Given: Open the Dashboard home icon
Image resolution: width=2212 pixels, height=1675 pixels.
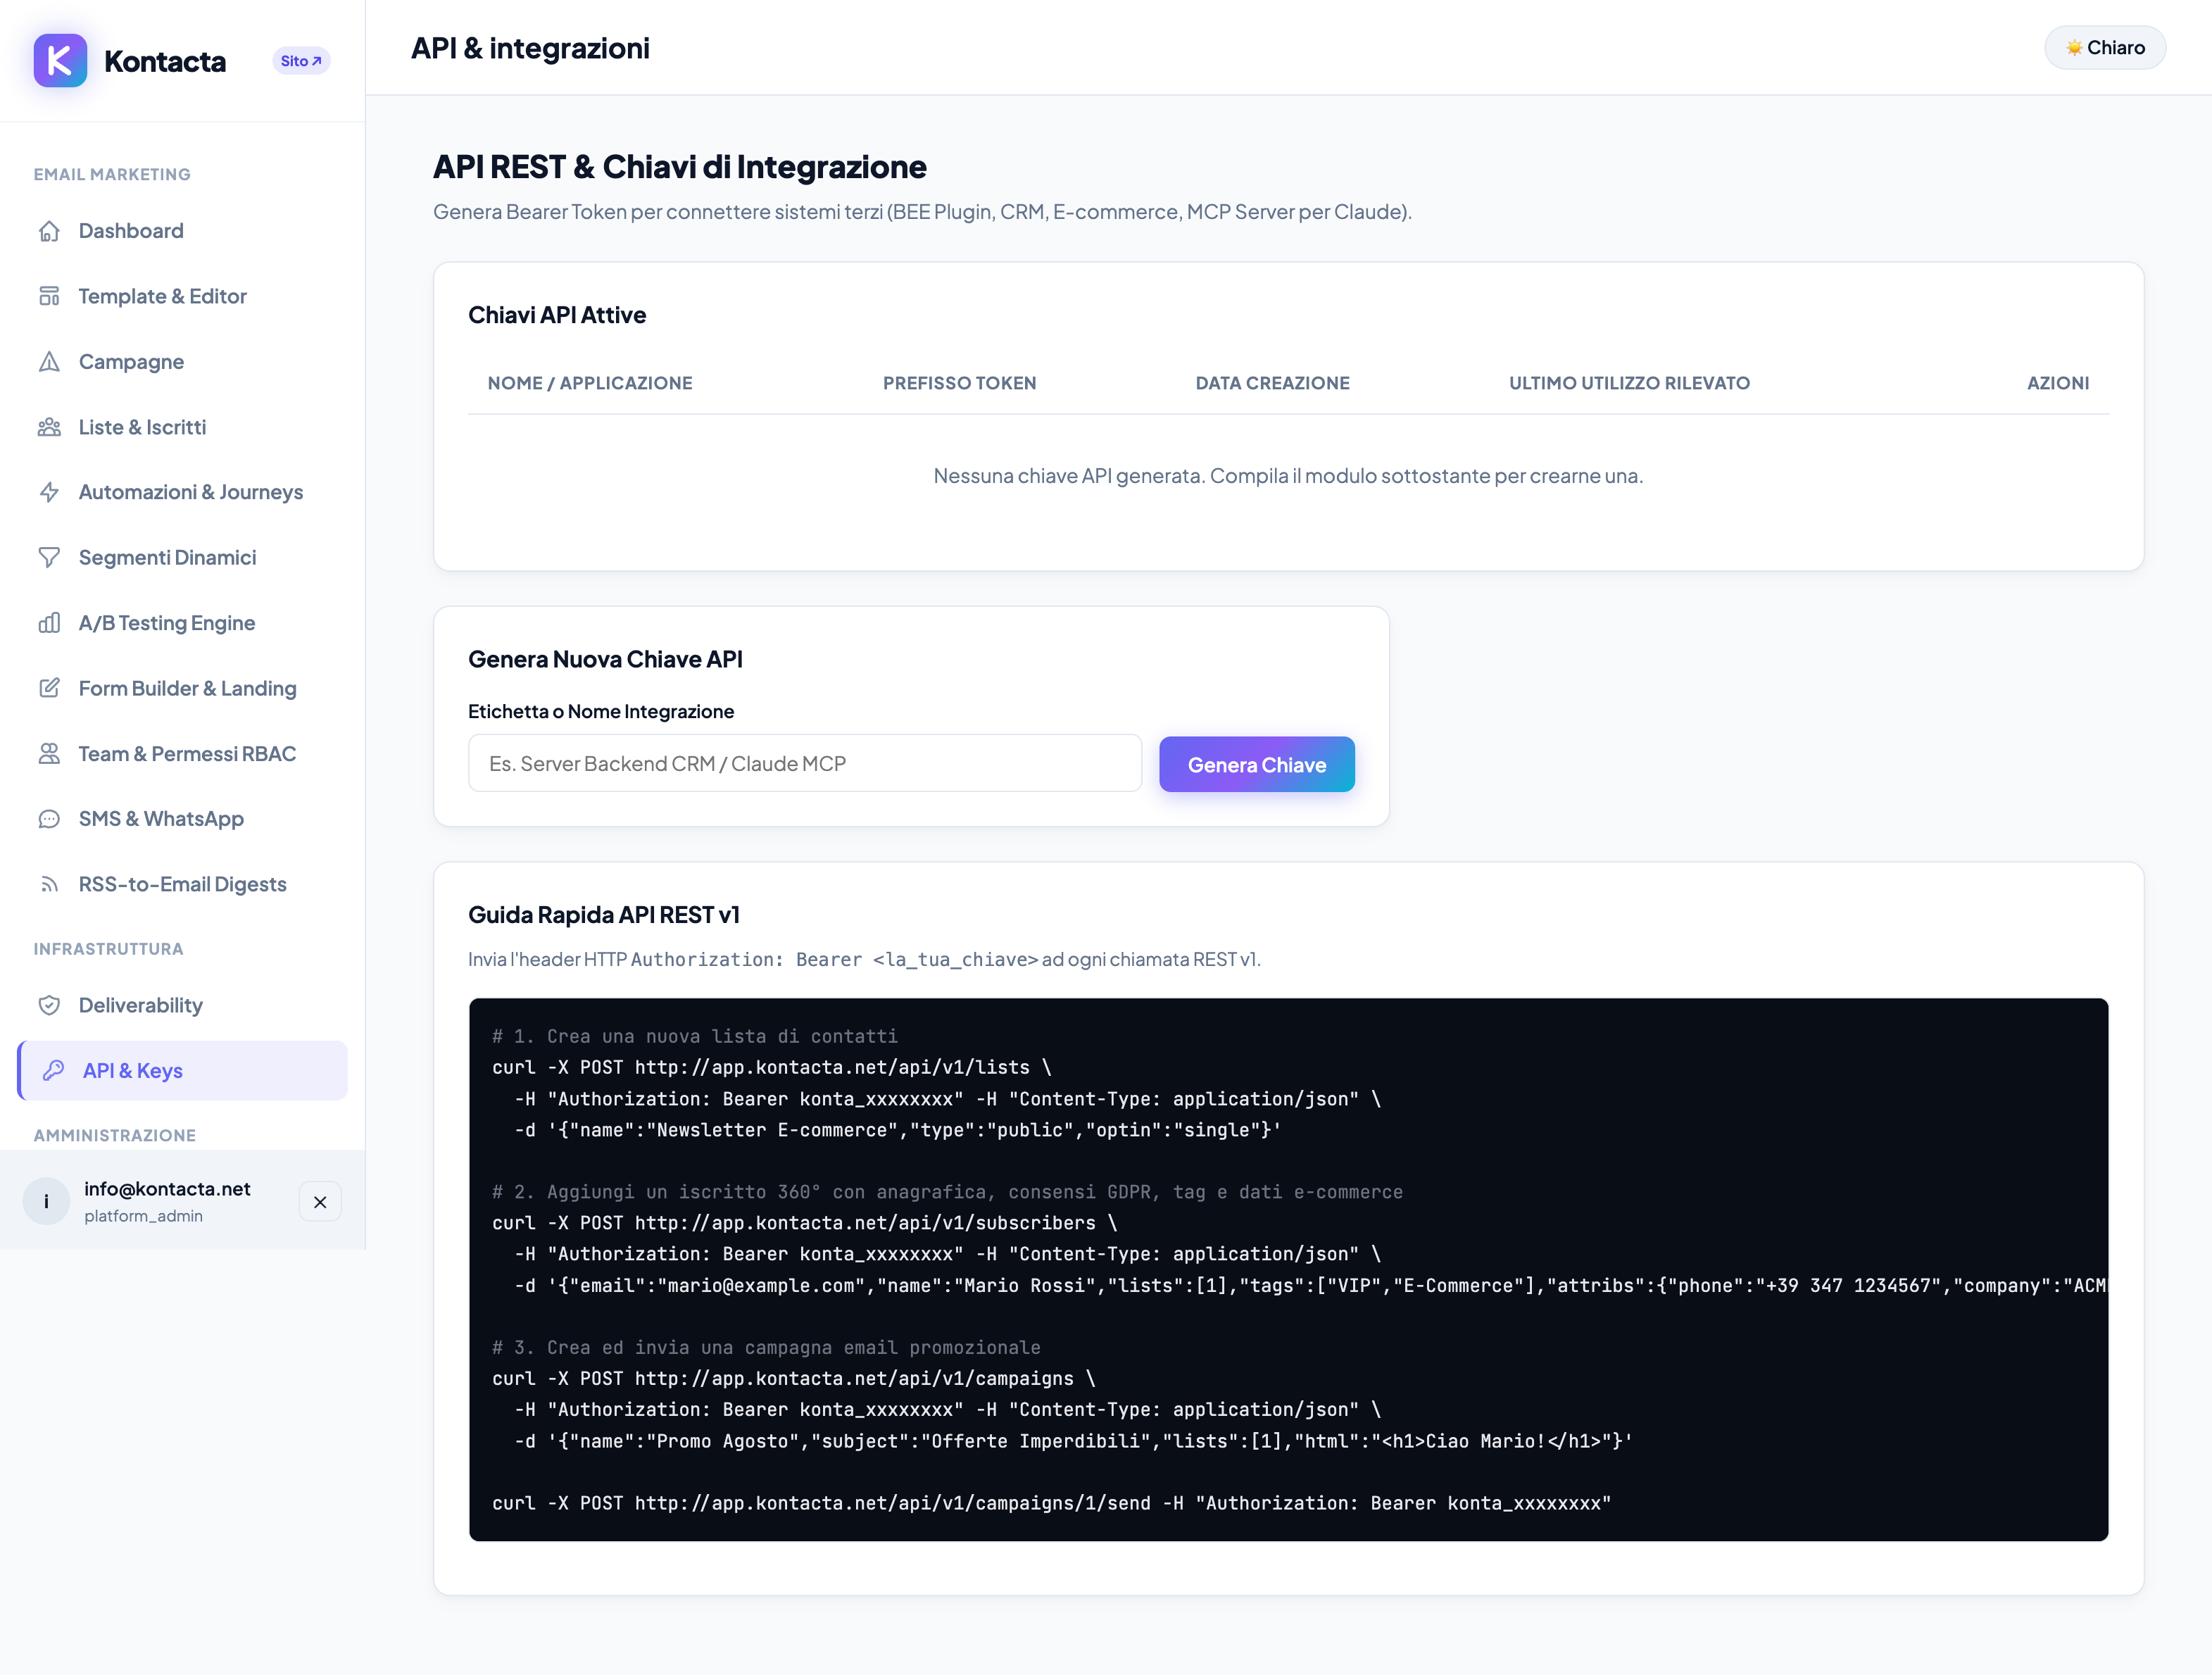Looking at the screenshot, I should coord(49,231).
